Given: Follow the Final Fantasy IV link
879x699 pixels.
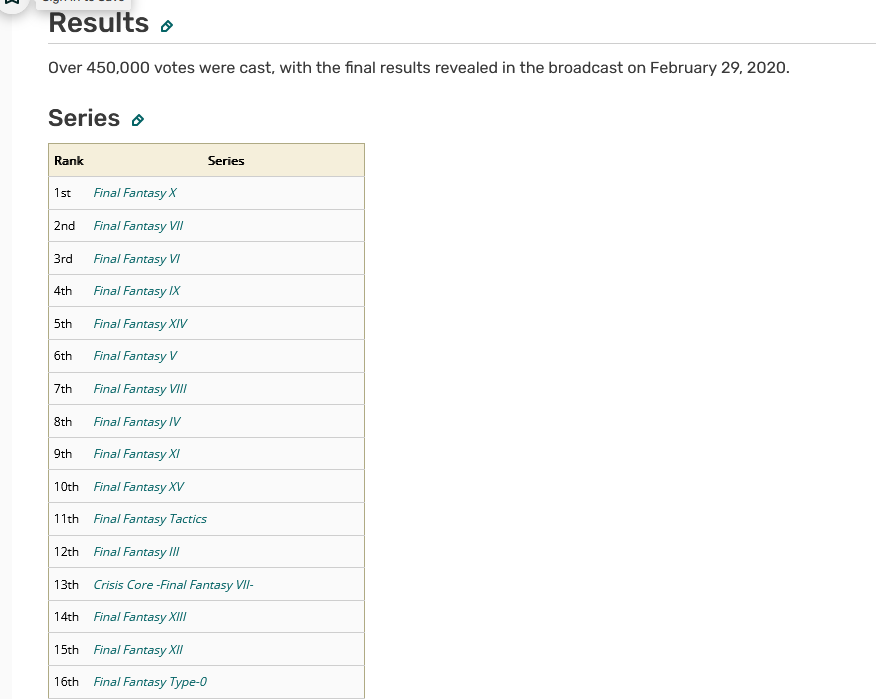Looking at the screenshot, I should point(137,422).
